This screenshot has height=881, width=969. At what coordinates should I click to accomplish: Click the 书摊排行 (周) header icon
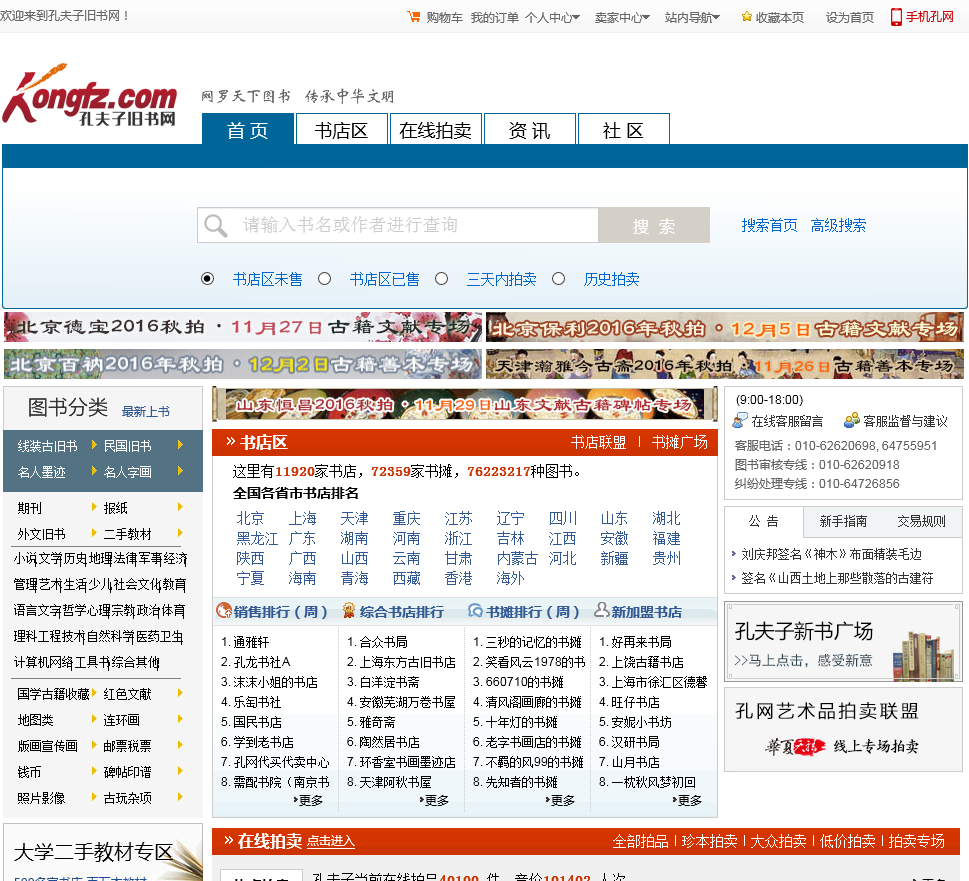(x=475, y=611)
